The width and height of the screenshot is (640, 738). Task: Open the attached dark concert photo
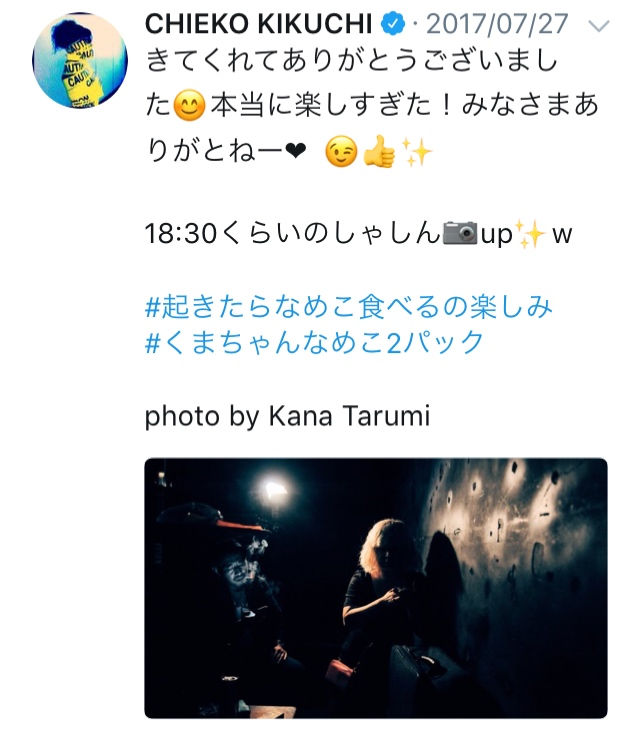point(376,587)
